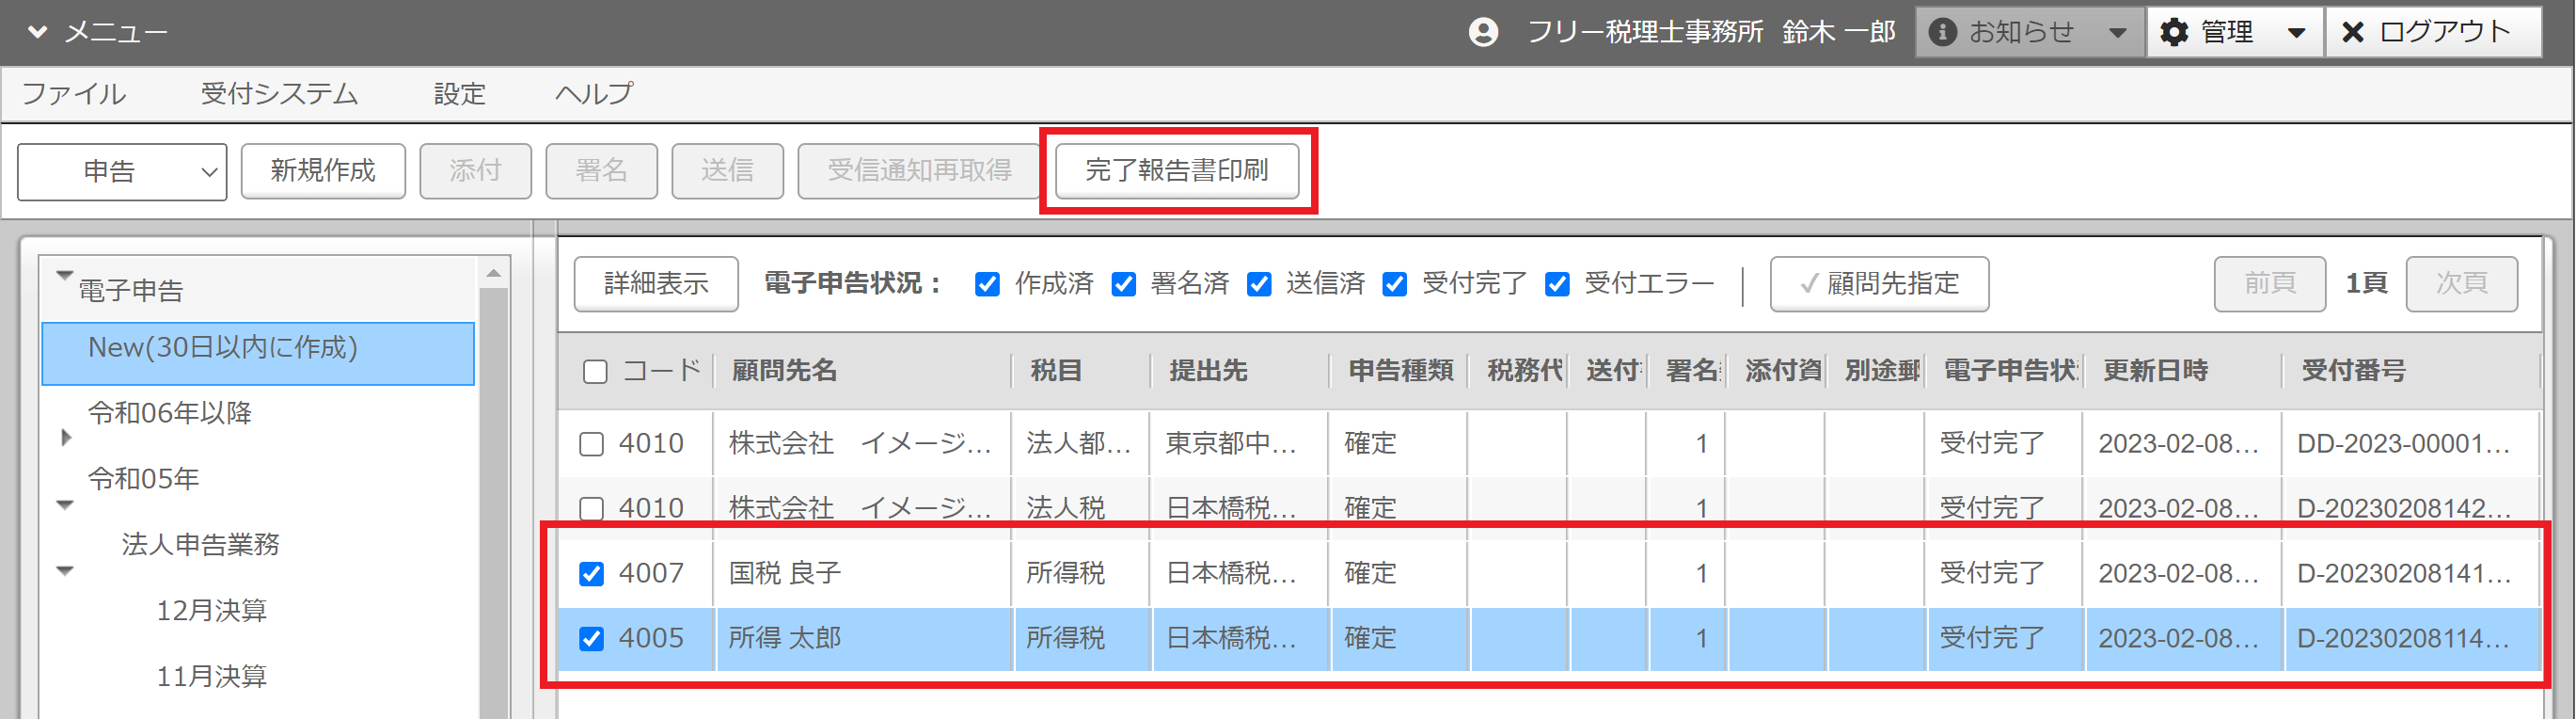
Task: Click the 新規作成 button
Action: (x=323, y=171)
